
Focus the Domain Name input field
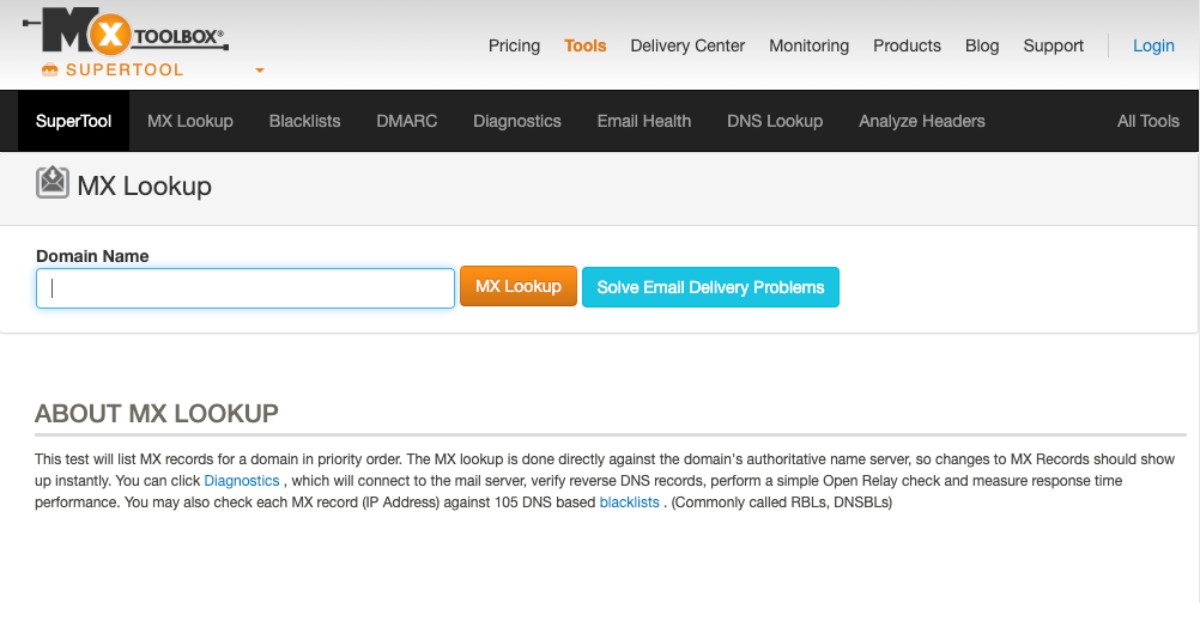click(245, 288)
